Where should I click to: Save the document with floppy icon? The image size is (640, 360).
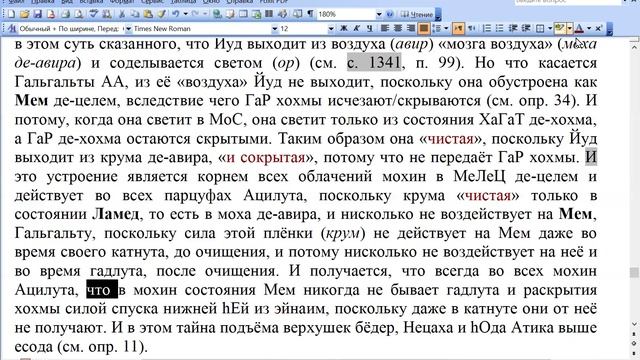[x=38, y=14]
